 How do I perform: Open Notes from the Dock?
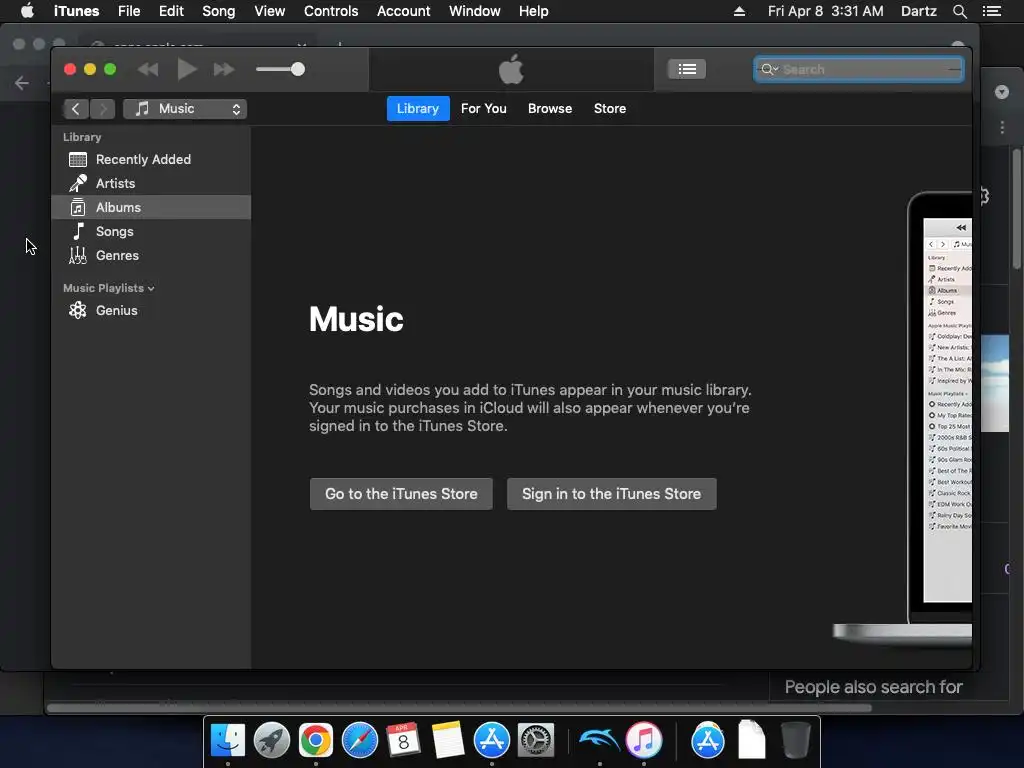click(x=447, y=740)
